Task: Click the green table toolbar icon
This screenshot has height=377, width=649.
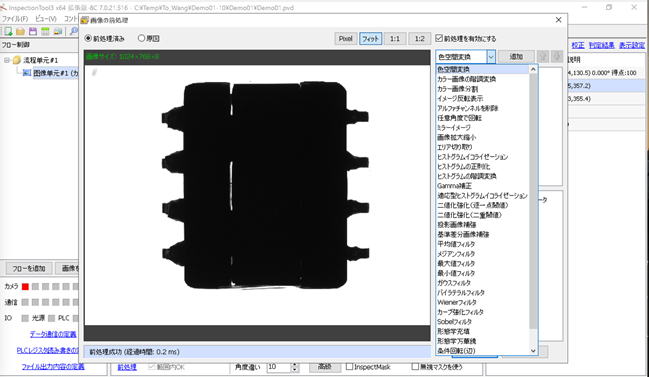Action: tap(45, 31)
